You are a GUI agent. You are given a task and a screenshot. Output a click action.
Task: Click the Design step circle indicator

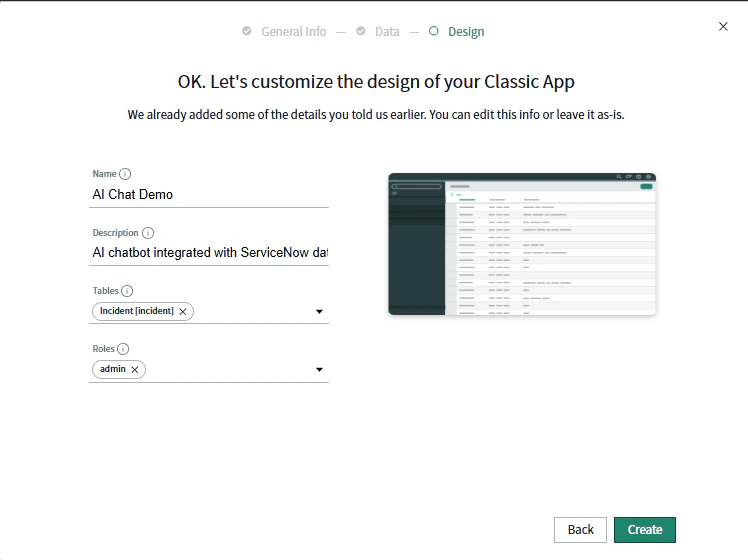coord(434,31)
